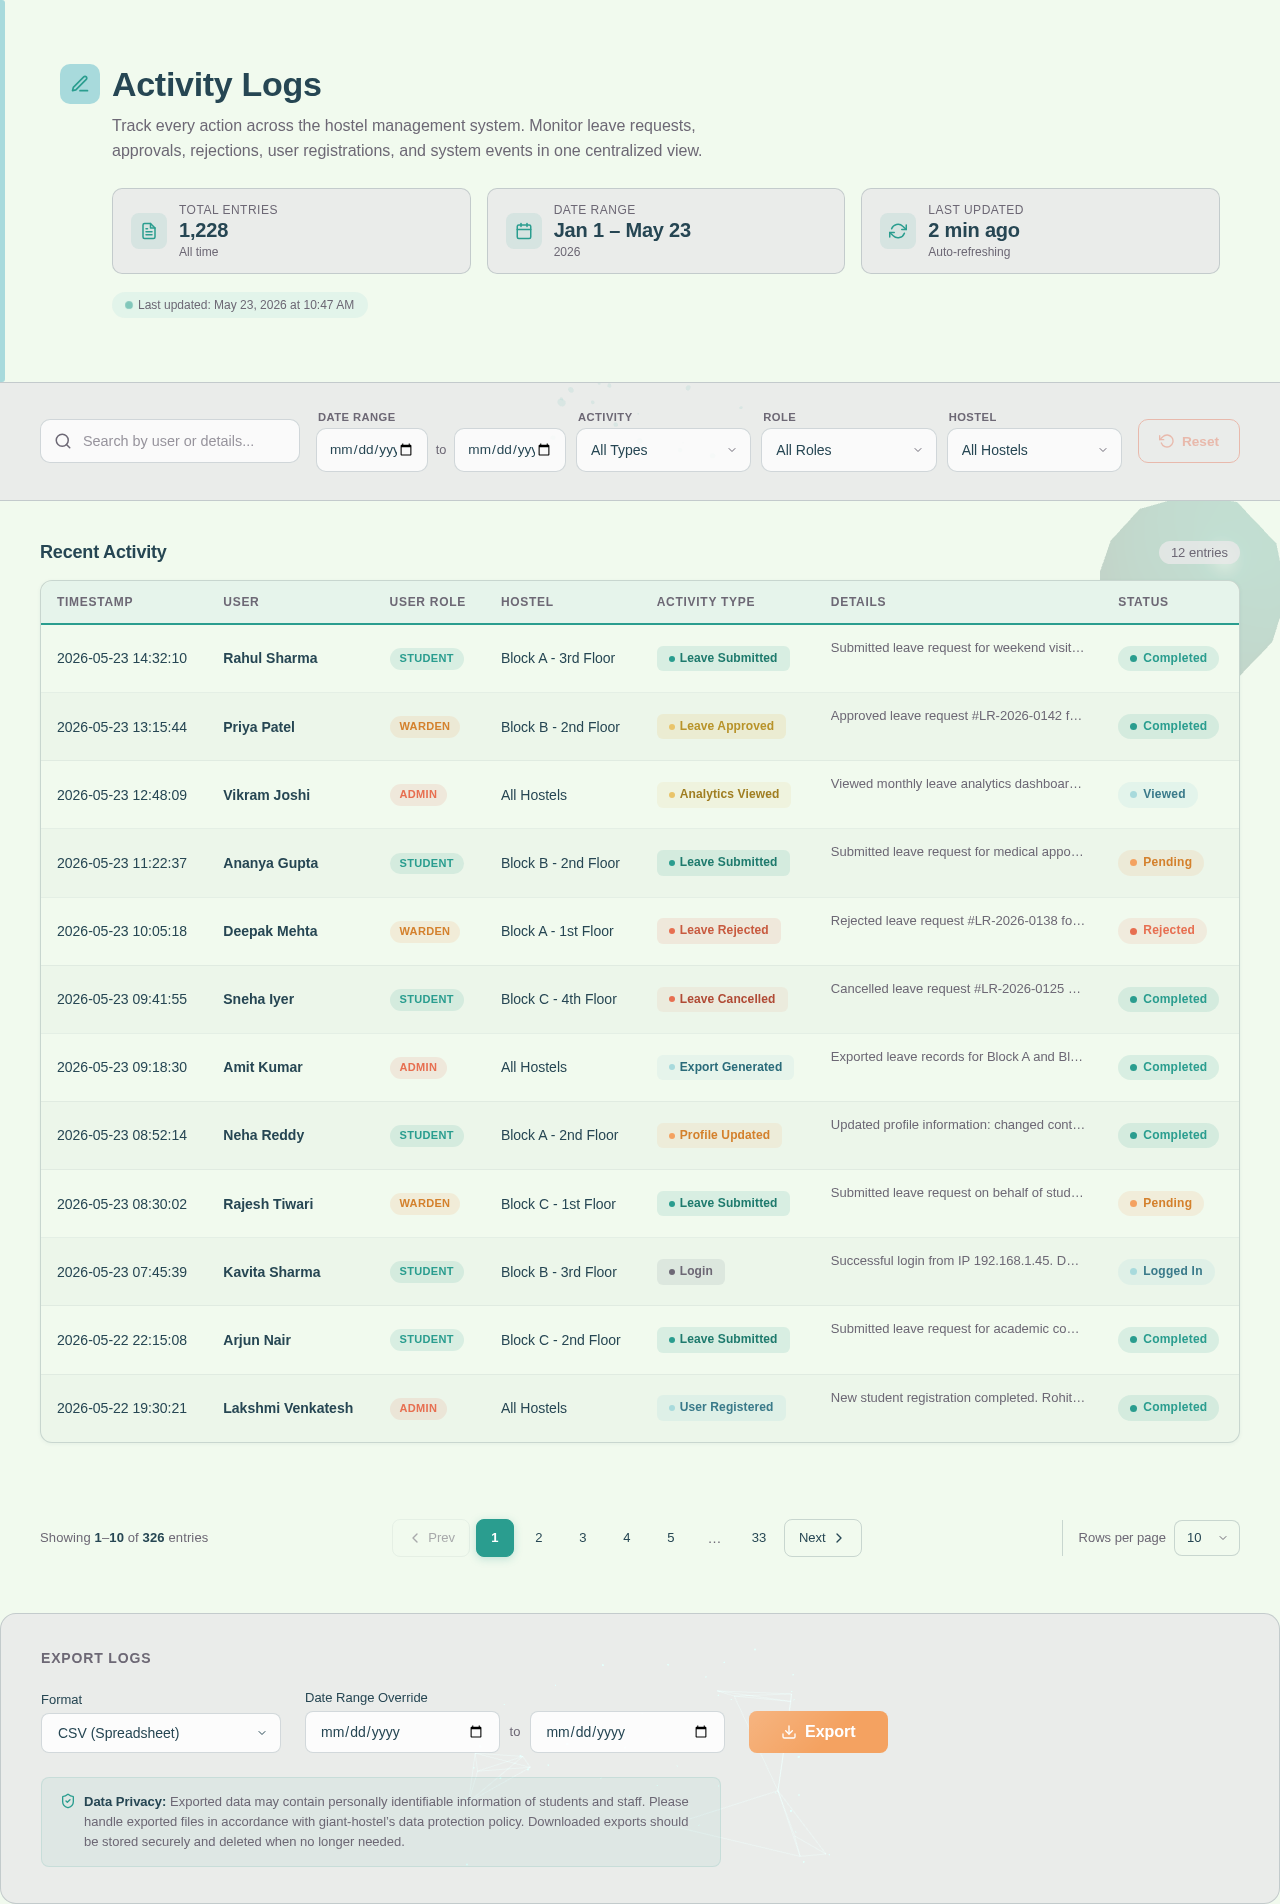Click Profile Updated tag for Neha Reddy
This screenshot has height=1904, width=1280.
(720, 1135)
